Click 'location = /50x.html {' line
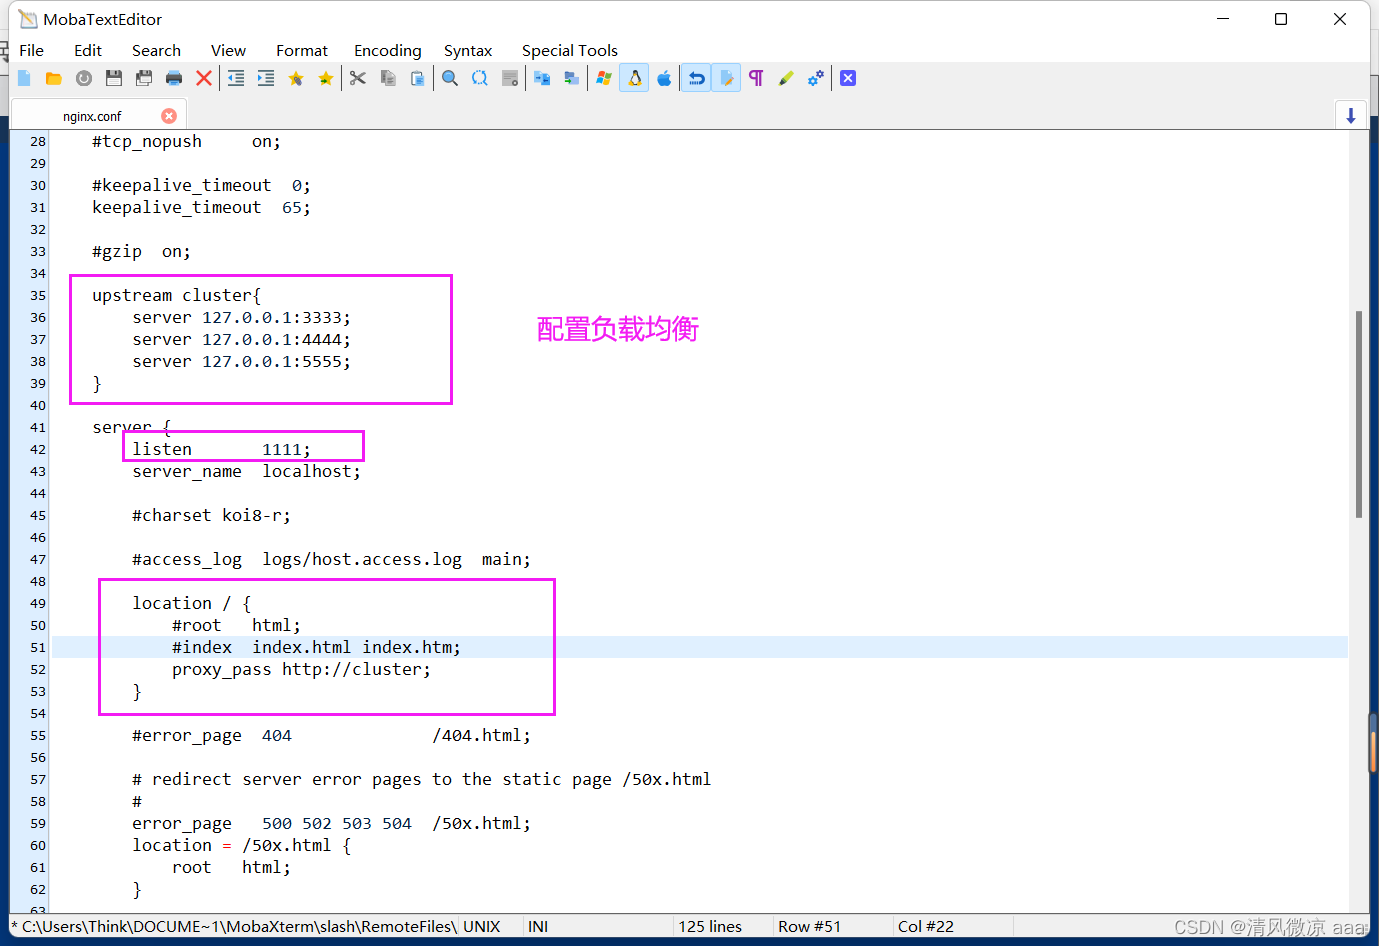The height and width of the screenshot is (946, 1379). (242, 845)
